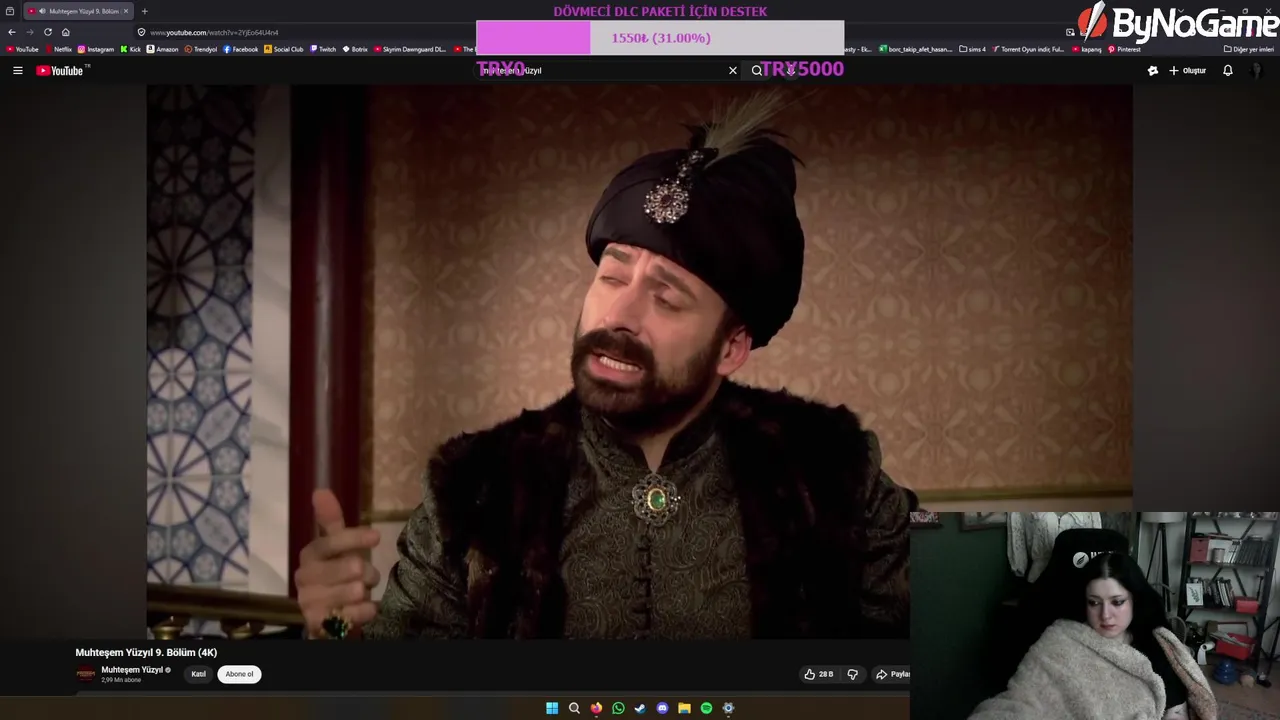
Task: Open the Pinterest bookmark
Action: [x=1124, y=49]
